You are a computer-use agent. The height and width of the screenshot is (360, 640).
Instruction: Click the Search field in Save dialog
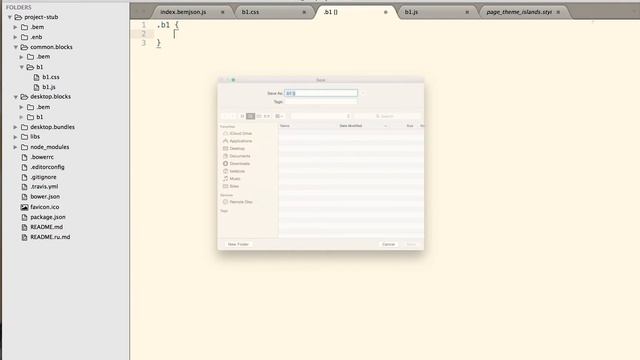pos(387,116)
